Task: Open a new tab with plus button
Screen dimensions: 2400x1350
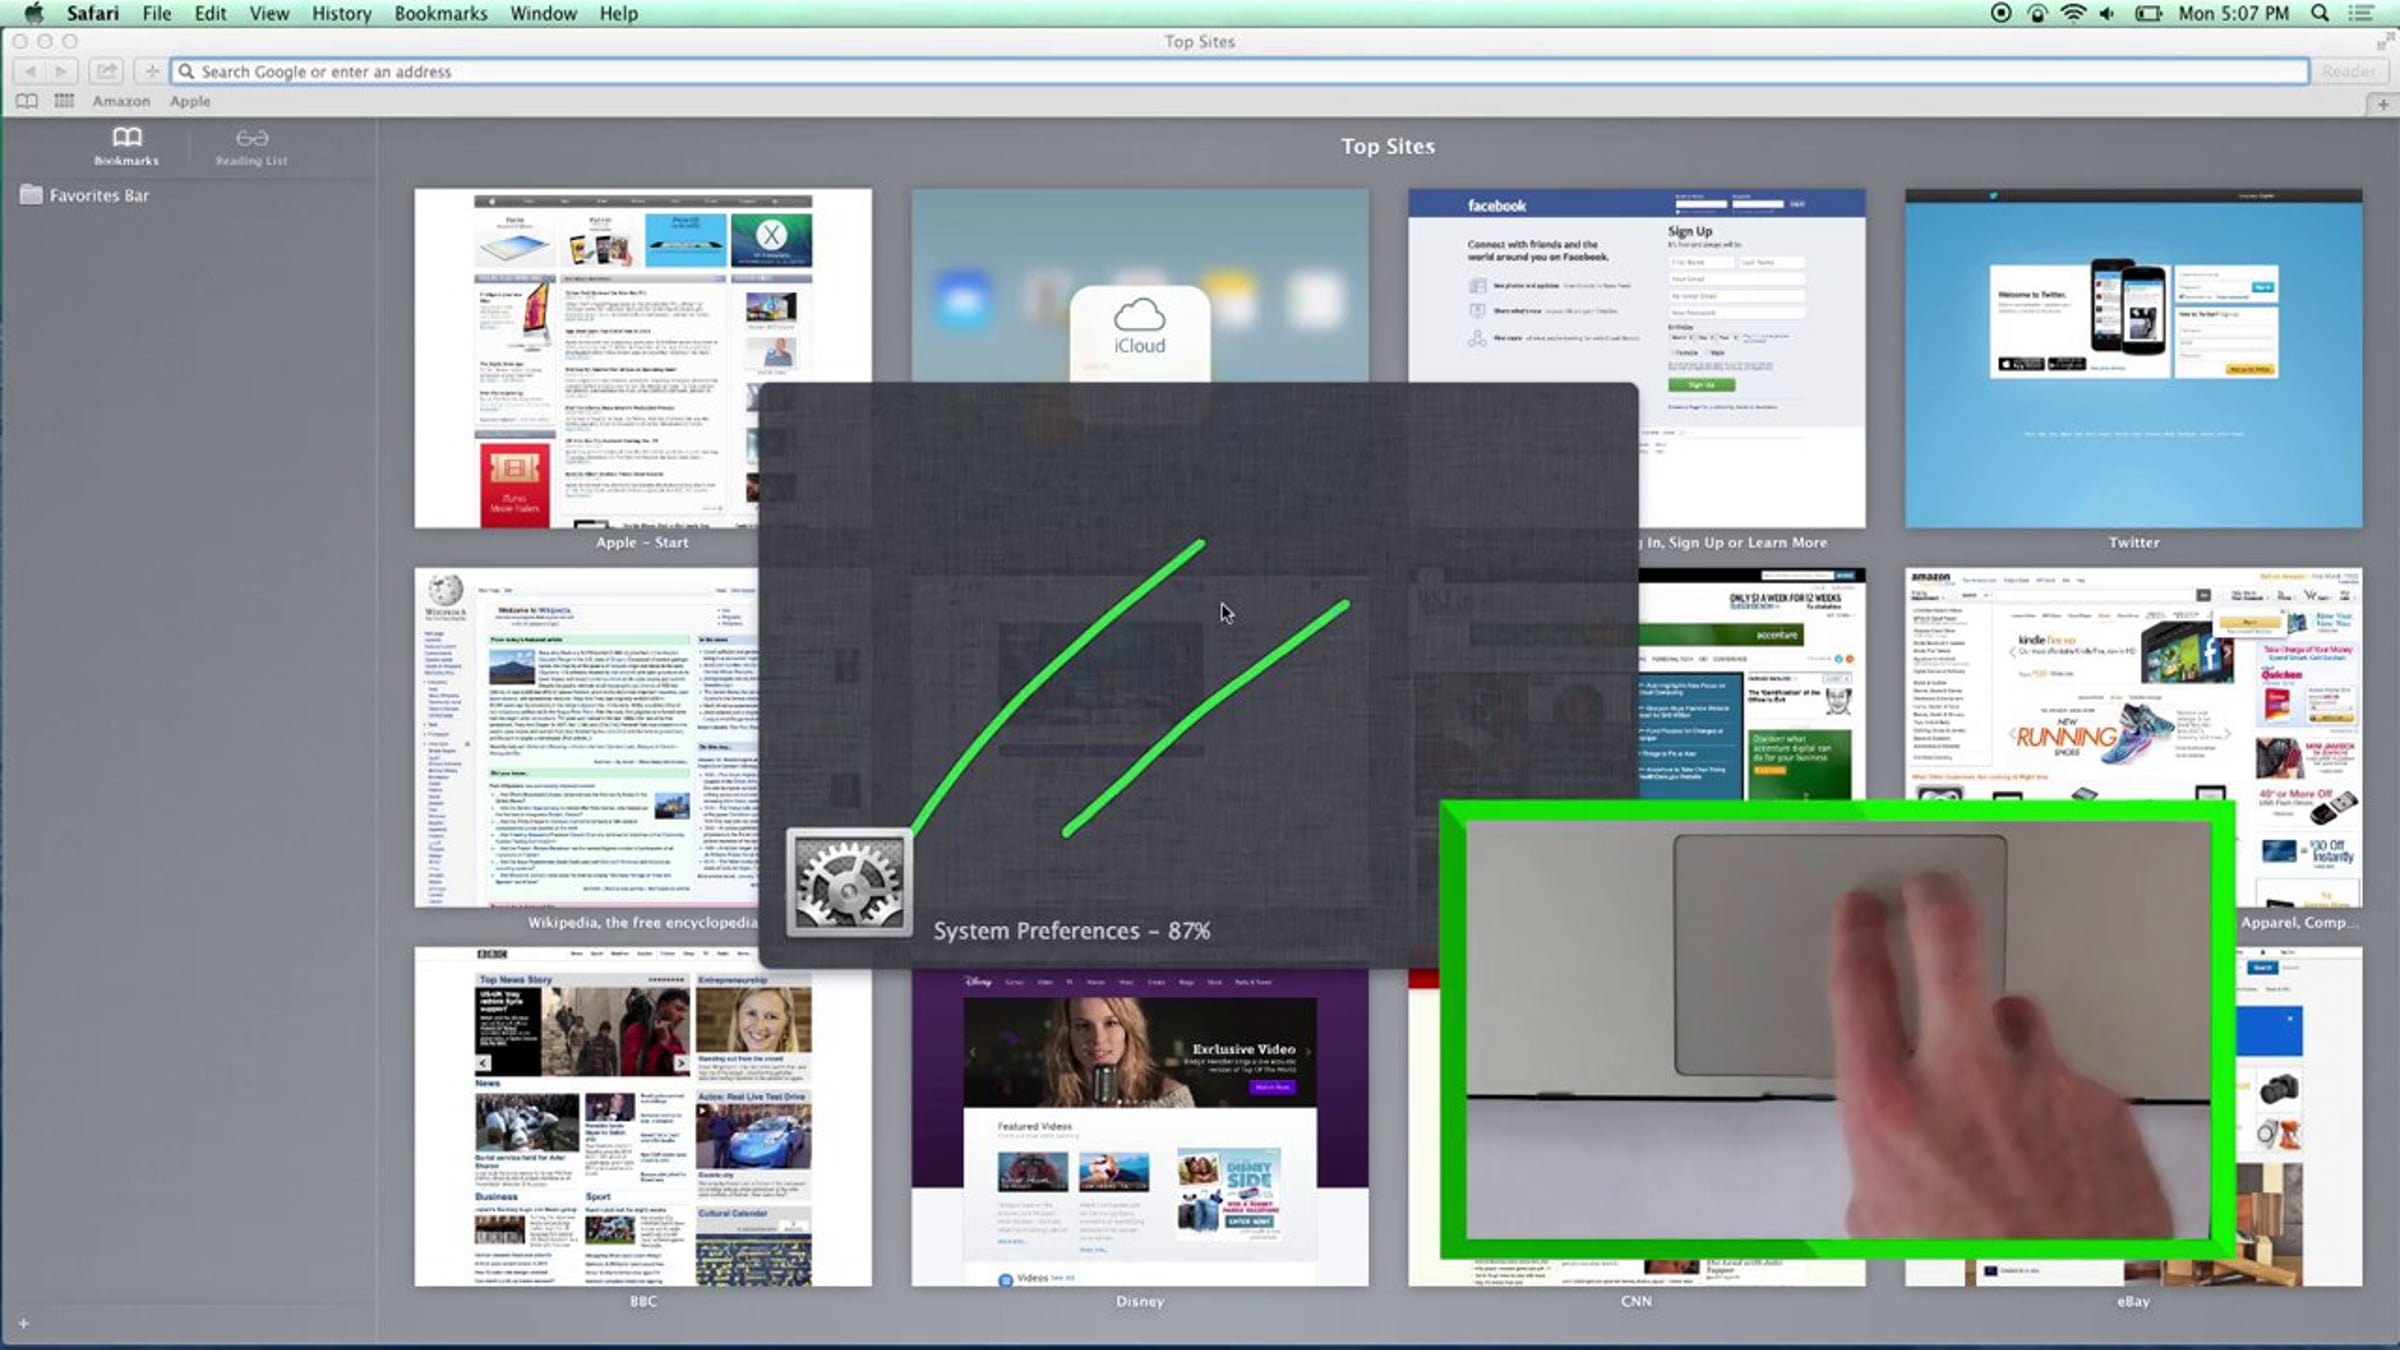Action: (x=2383, y=104)
